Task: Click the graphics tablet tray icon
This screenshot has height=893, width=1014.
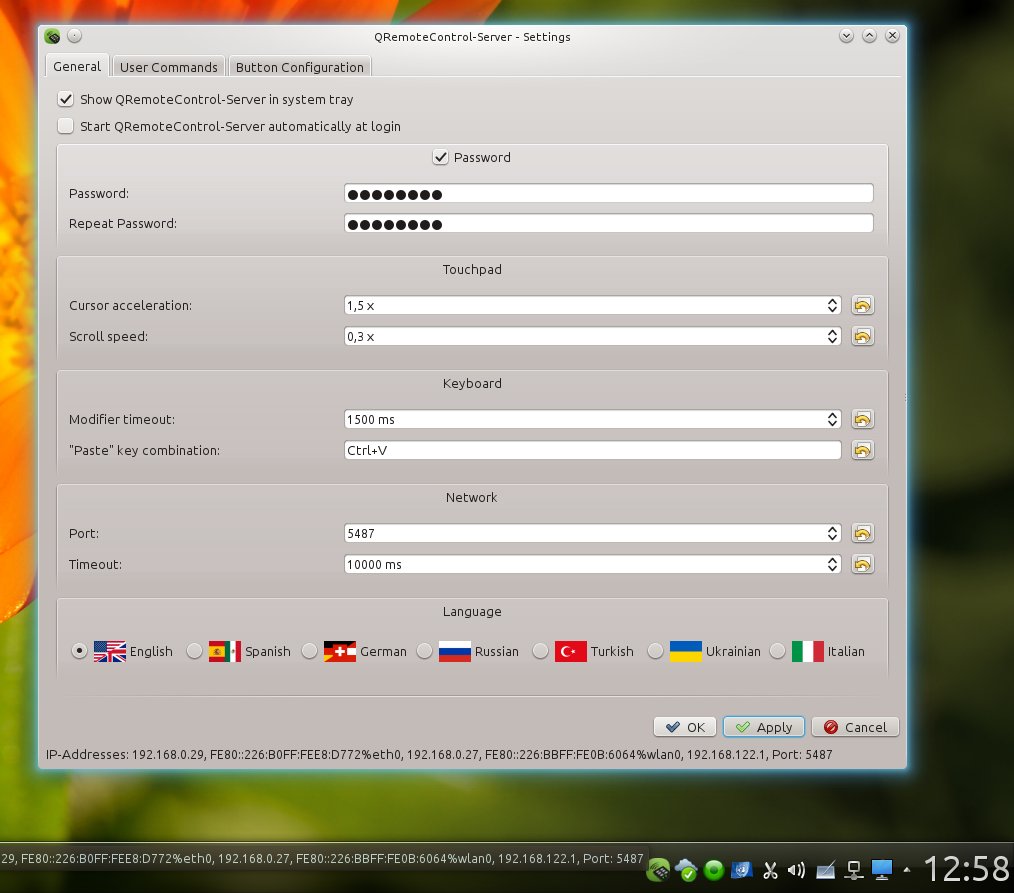Action: pos(825,871)
